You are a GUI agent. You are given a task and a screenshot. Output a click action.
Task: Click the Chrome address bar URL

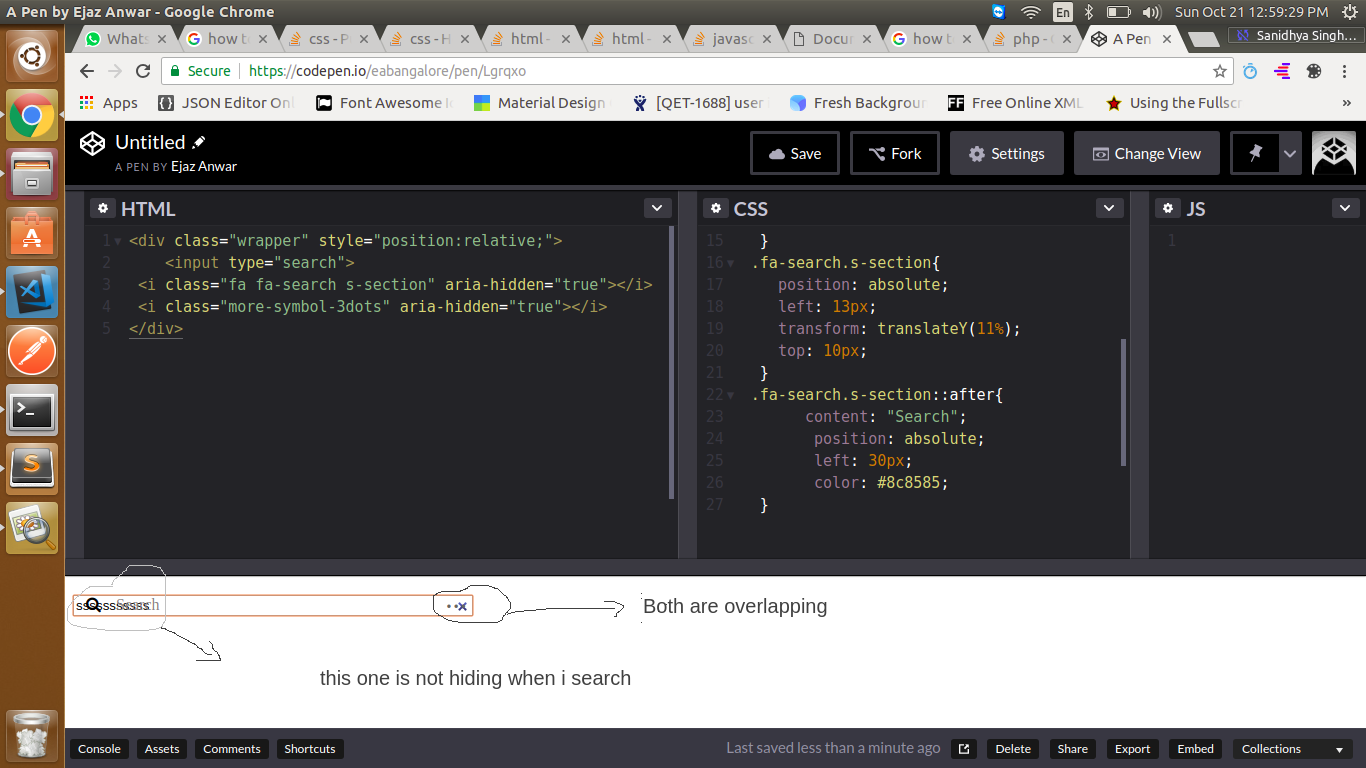click(x=387, y=71)
